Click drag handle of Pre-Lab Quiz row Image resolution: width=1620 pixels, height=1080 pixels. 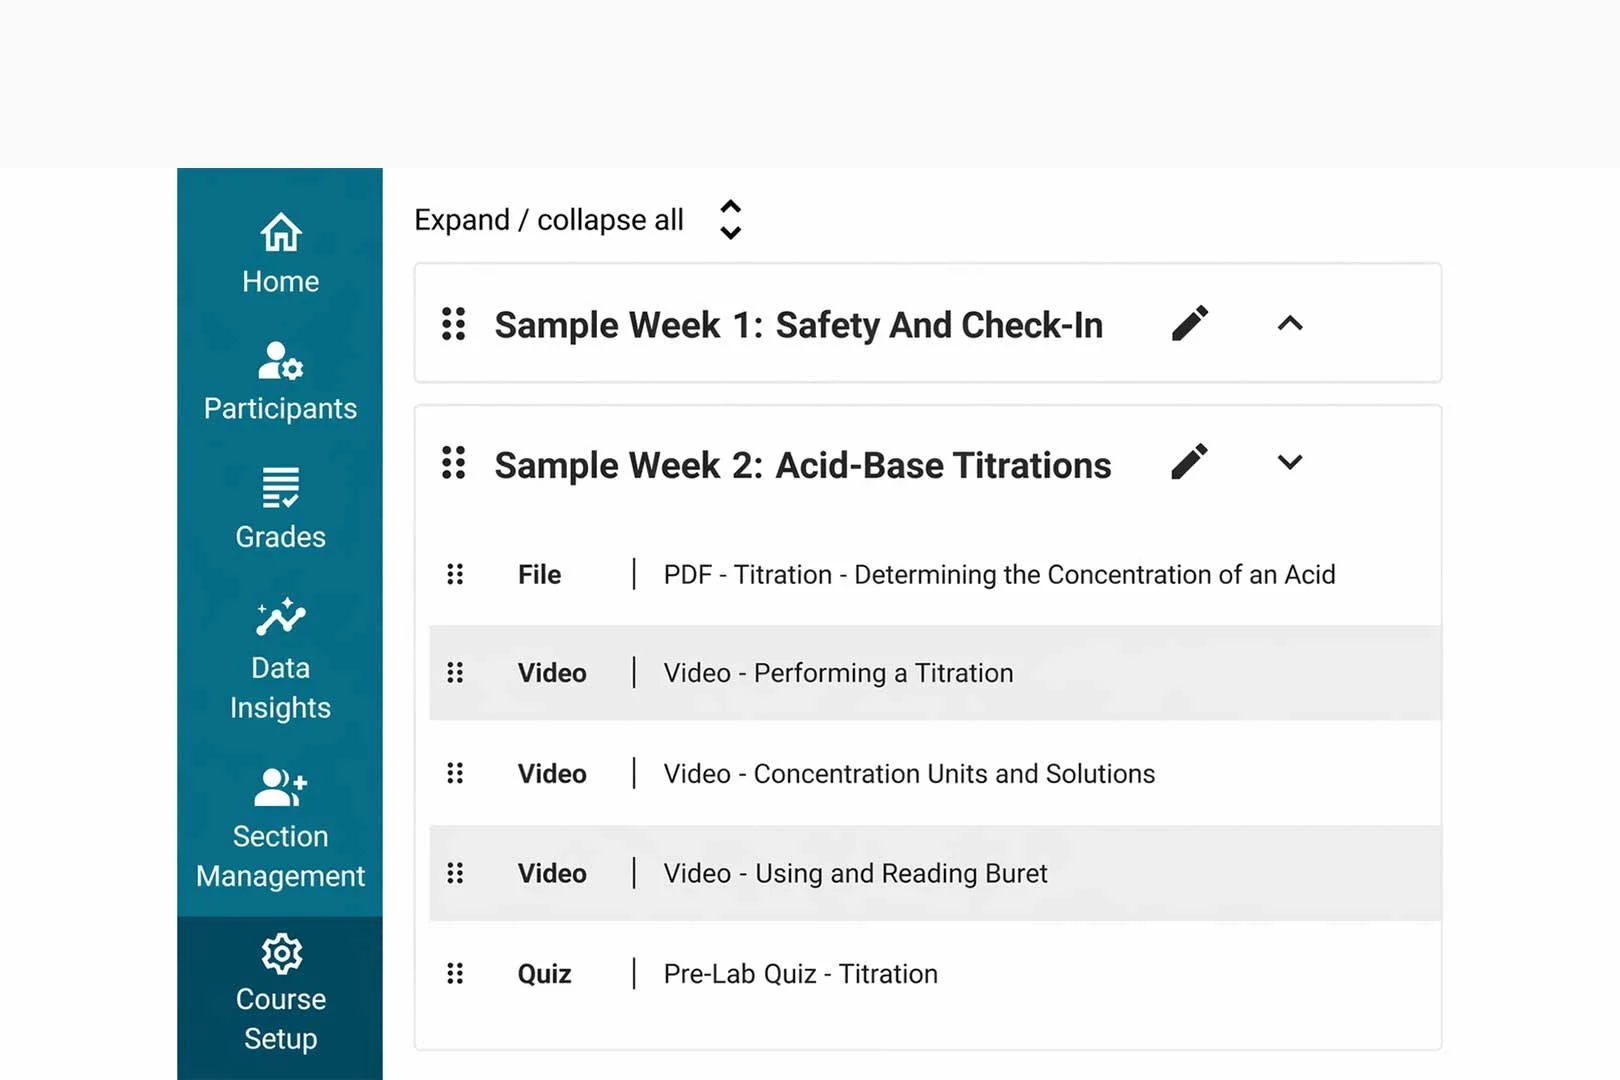click(x=455, y=973)
